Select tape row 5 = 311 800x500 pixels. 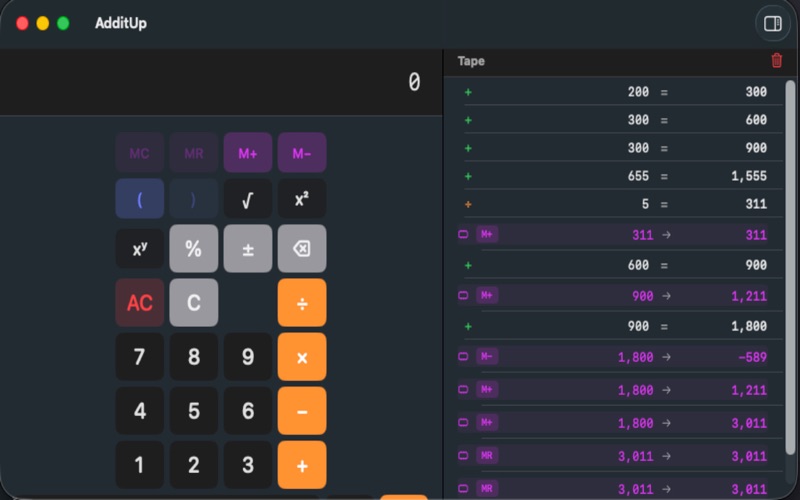tap(614, 204)
